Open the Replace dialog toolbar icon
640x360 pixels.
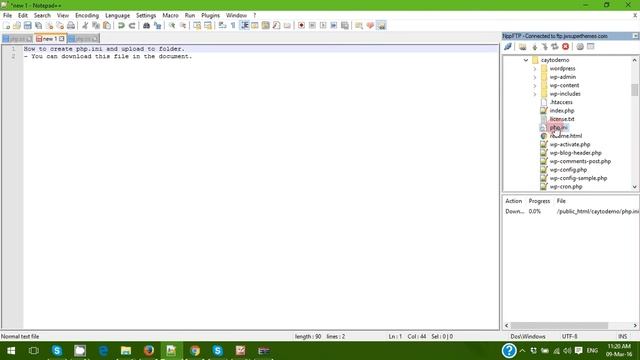click(157, 25)
